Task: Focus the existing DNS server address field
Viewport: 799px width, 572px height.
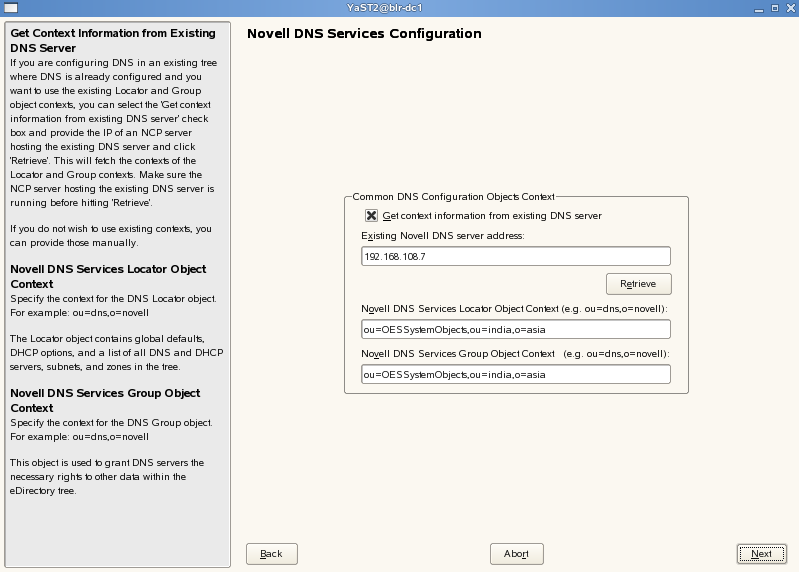Action: [x=515, y=256]
